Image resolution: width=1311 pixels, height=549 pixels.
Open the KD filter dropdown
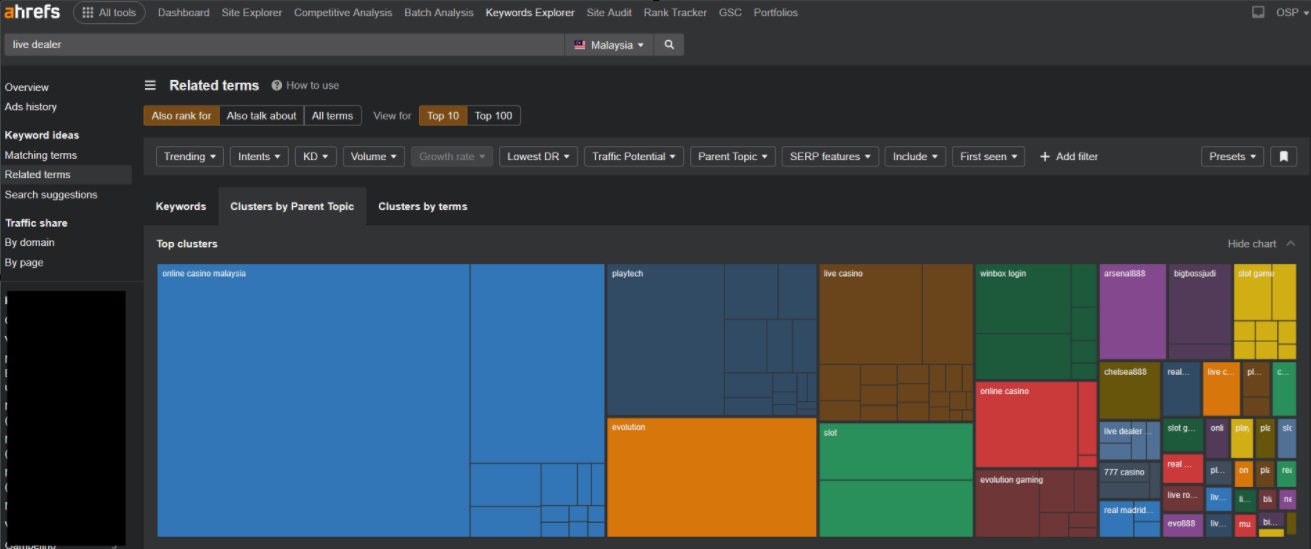[x=316, y=156]
